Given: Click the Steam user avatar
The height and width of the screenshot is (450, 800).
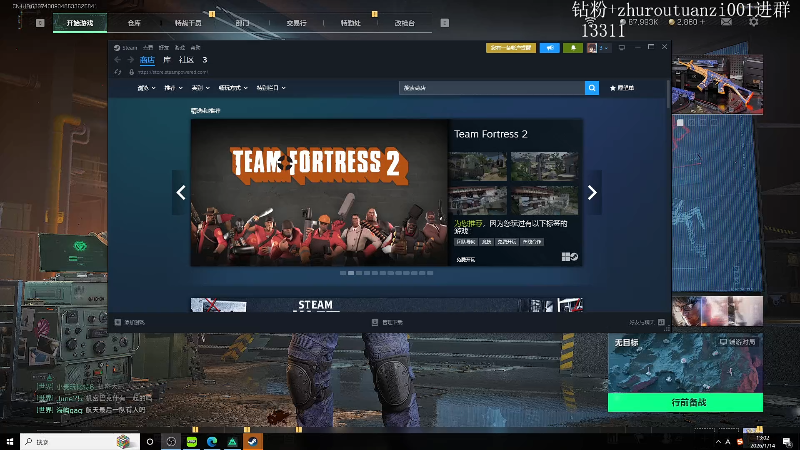Looking at the screenshot, I should pyautogui.click(x=592, y=47).
